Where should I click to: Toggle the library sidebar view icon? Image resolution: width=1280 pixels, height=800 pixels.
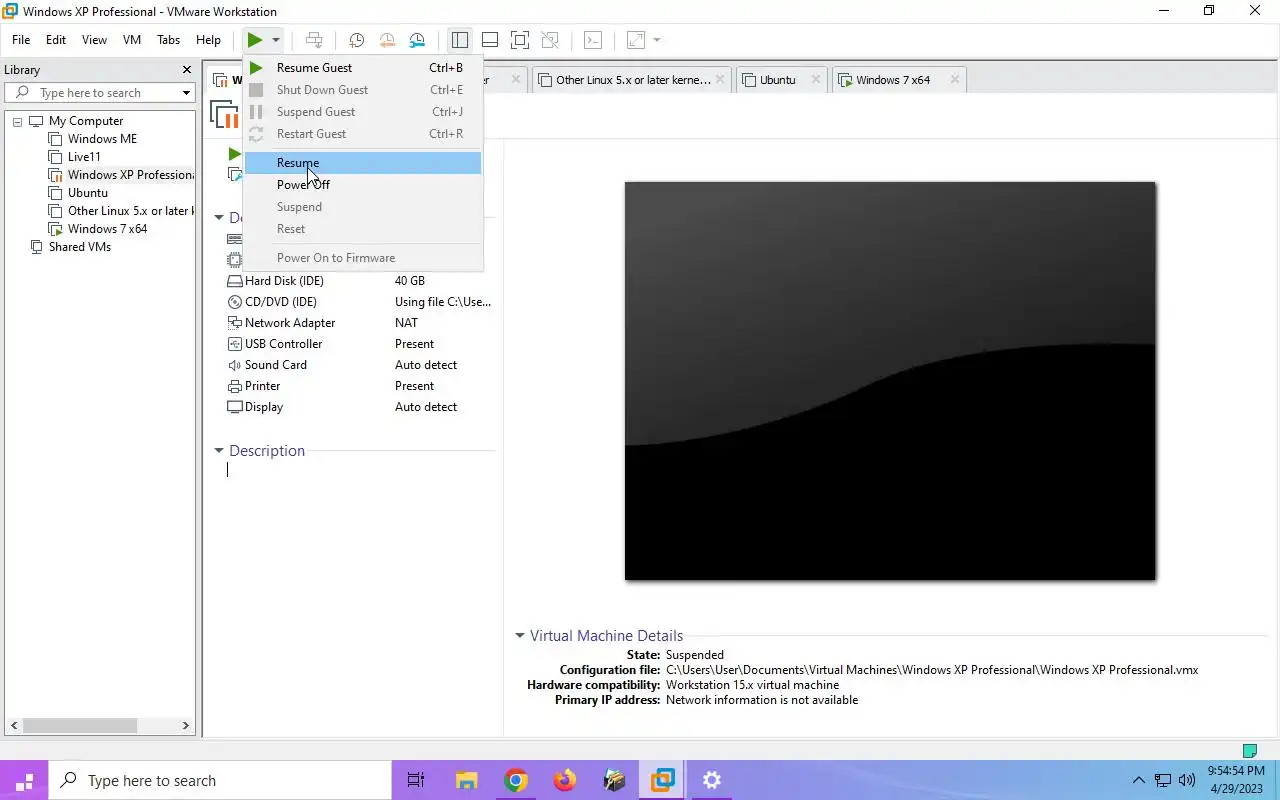point(460,40)
